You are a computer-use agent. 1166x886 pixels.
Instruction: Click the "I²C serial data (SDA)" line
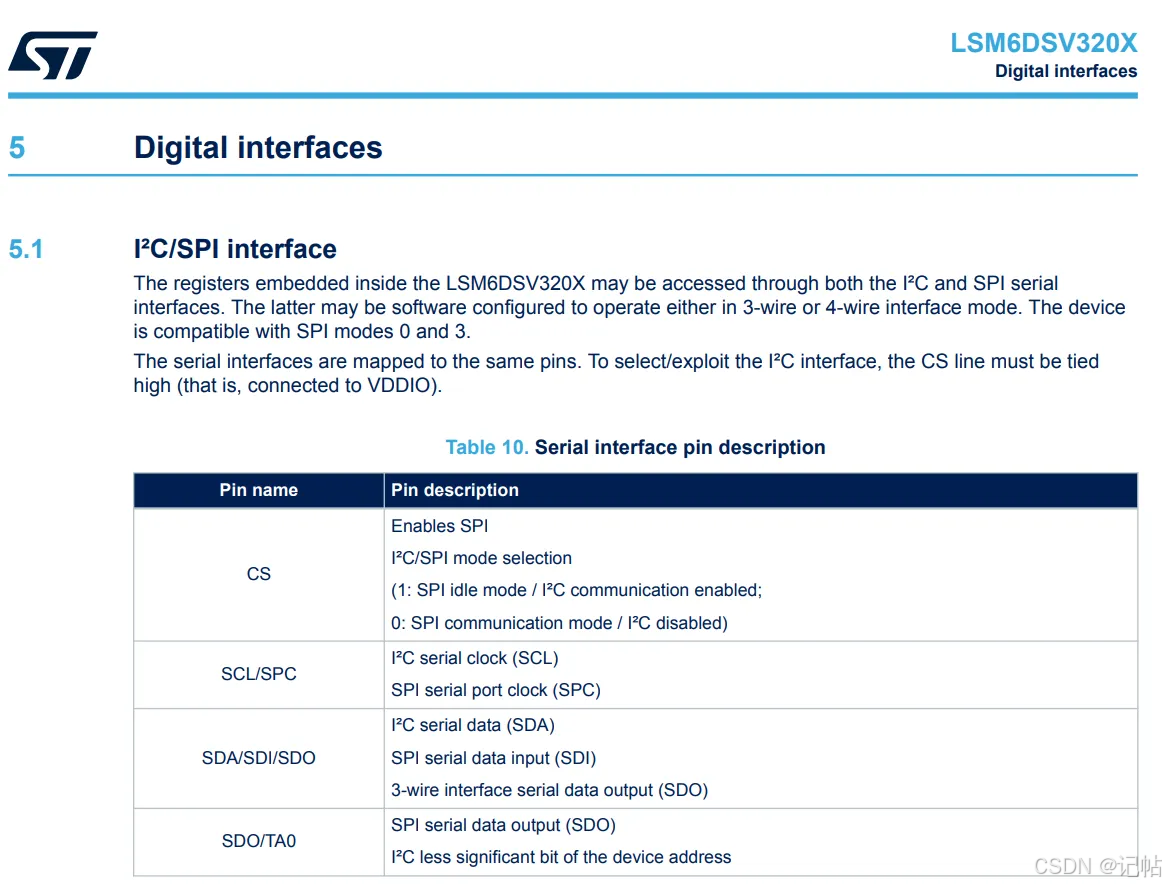click(x=473, y=725)
